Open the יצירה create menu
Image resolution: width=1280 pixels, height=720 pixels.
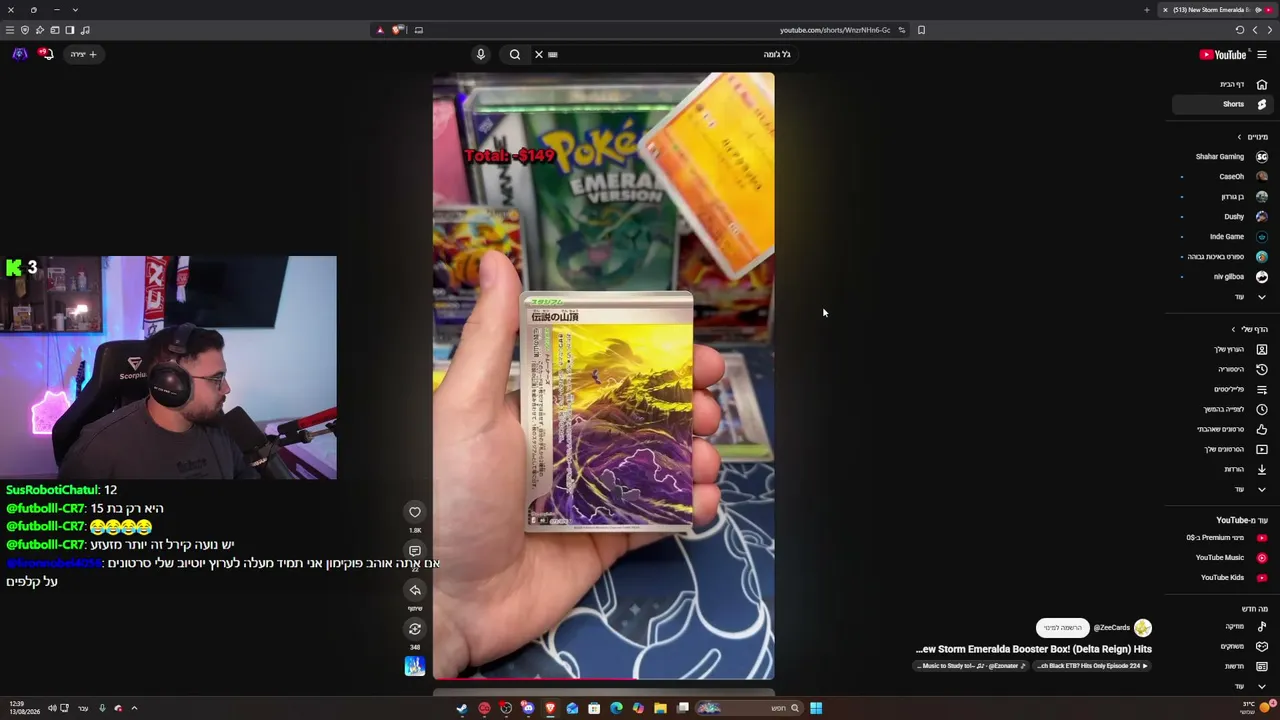(x=84, y=54)
